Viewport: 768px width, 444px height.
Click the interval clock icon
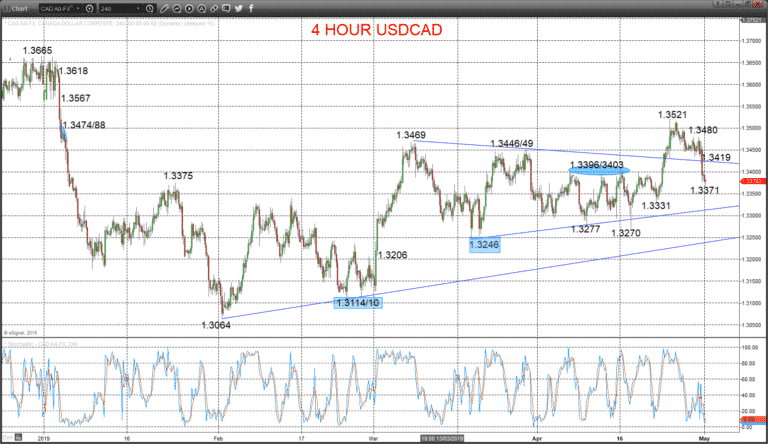point(150,8)
